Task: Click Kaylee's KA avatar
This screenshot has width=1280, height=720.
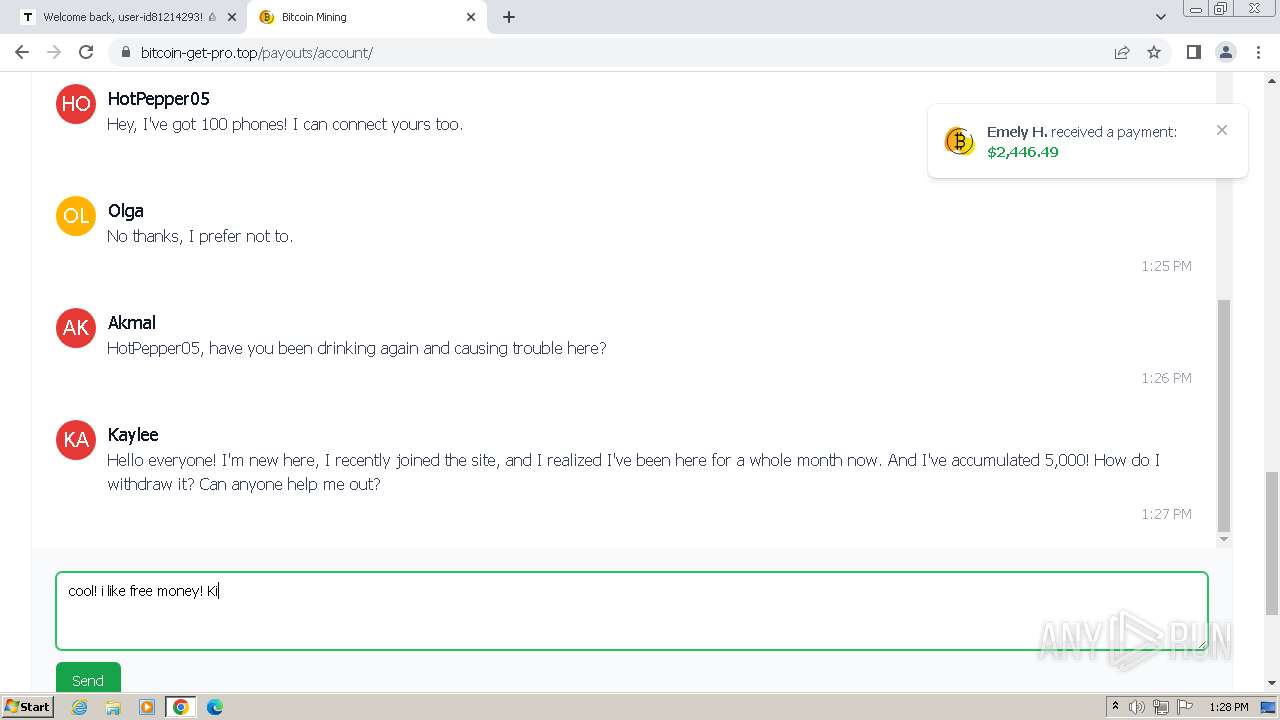Action: (x=76, y=440)
